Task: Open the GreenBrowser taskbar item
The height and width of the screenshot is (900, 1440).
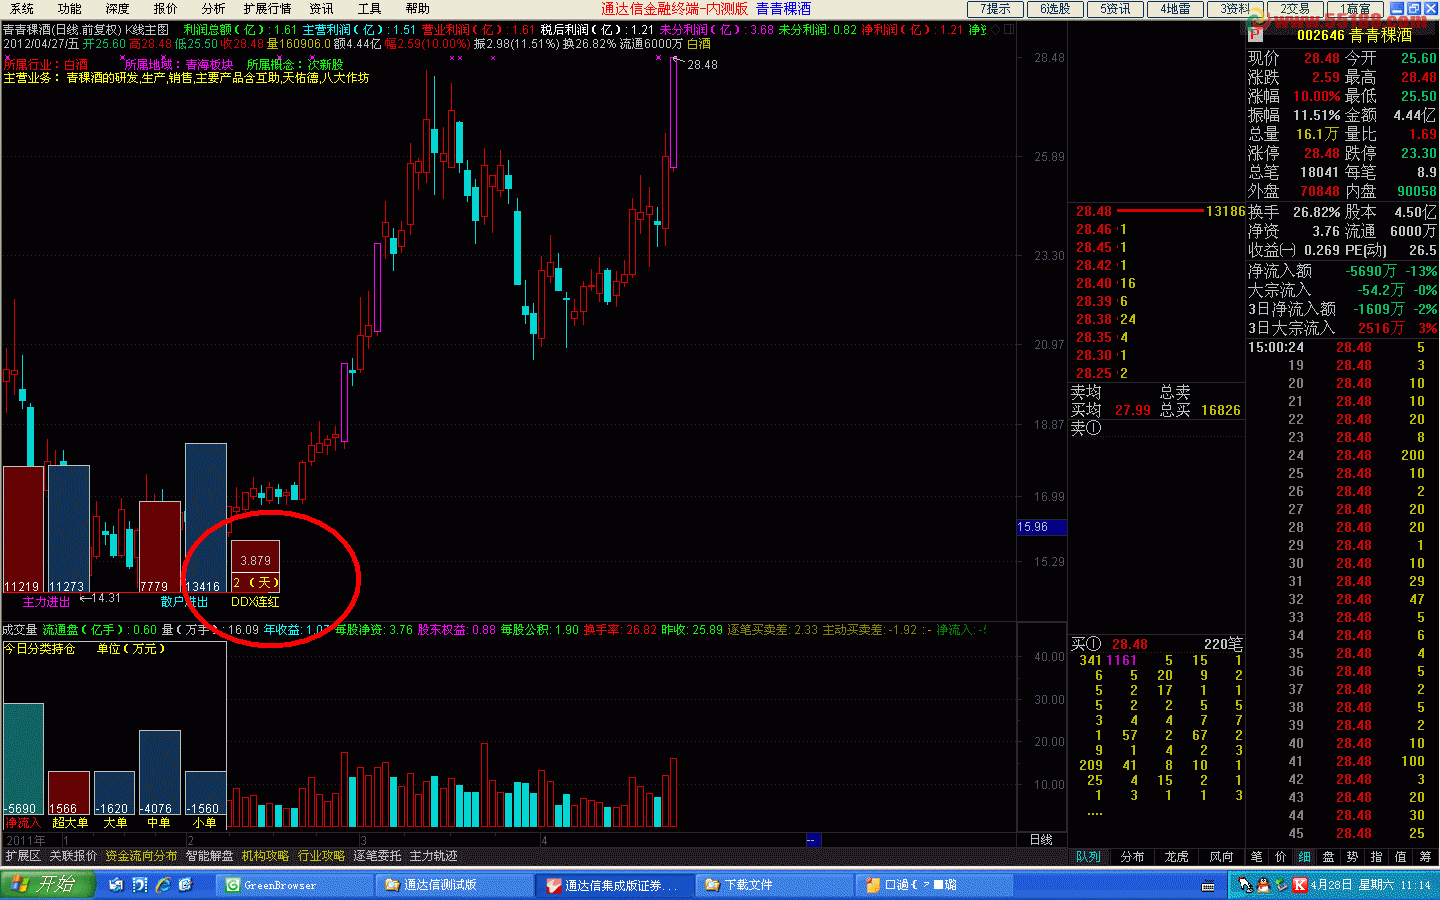Action: pos(294,885)
